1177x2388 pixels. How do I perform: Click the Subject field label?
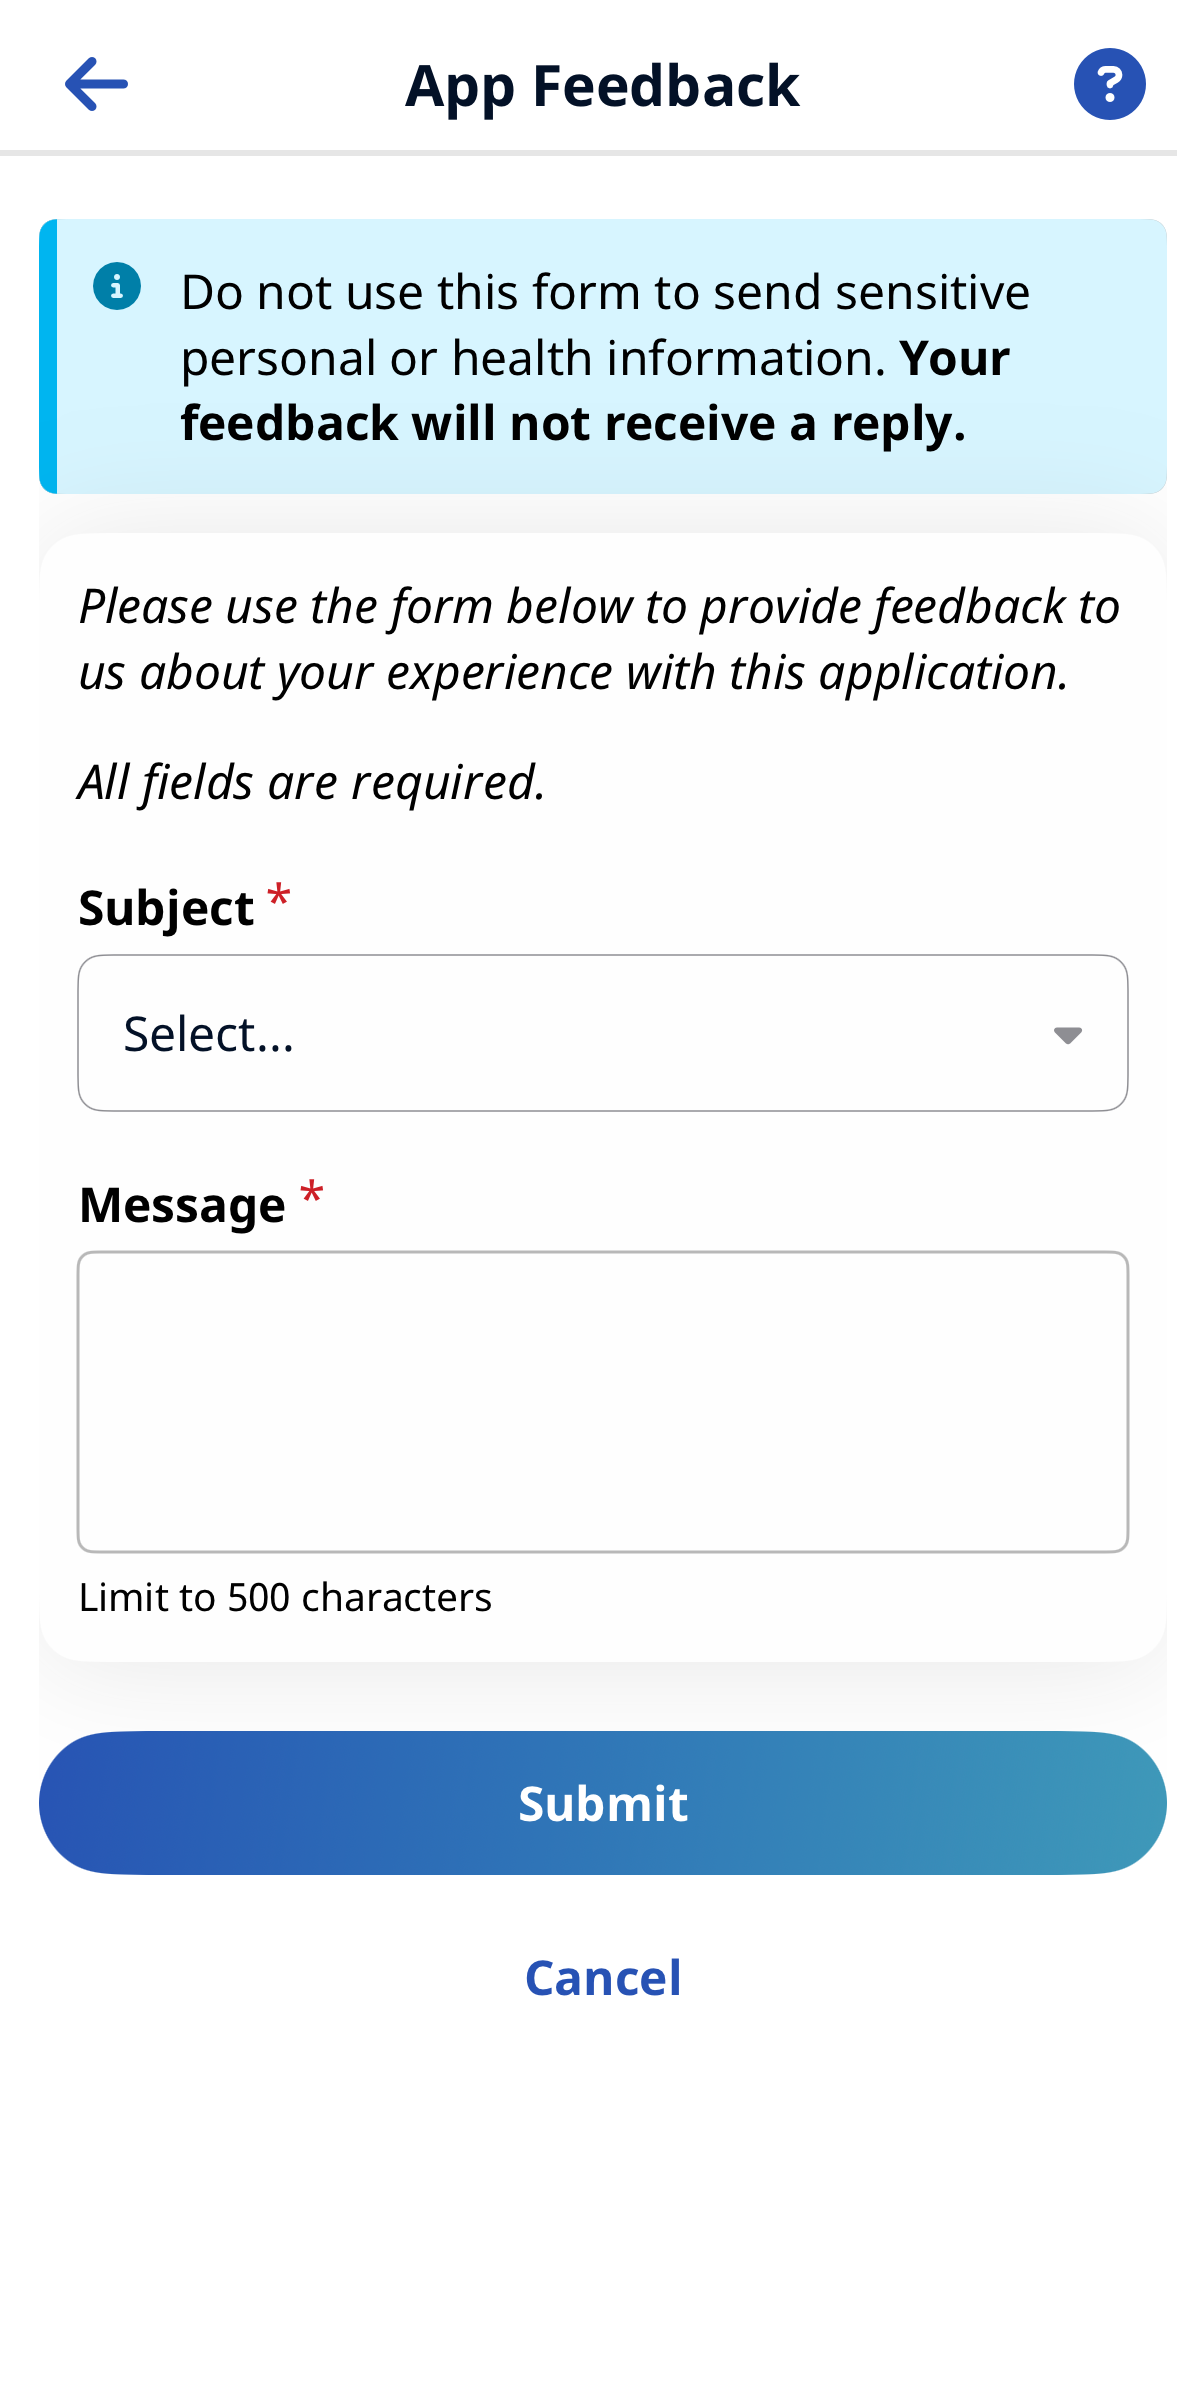tap(166, 908)
